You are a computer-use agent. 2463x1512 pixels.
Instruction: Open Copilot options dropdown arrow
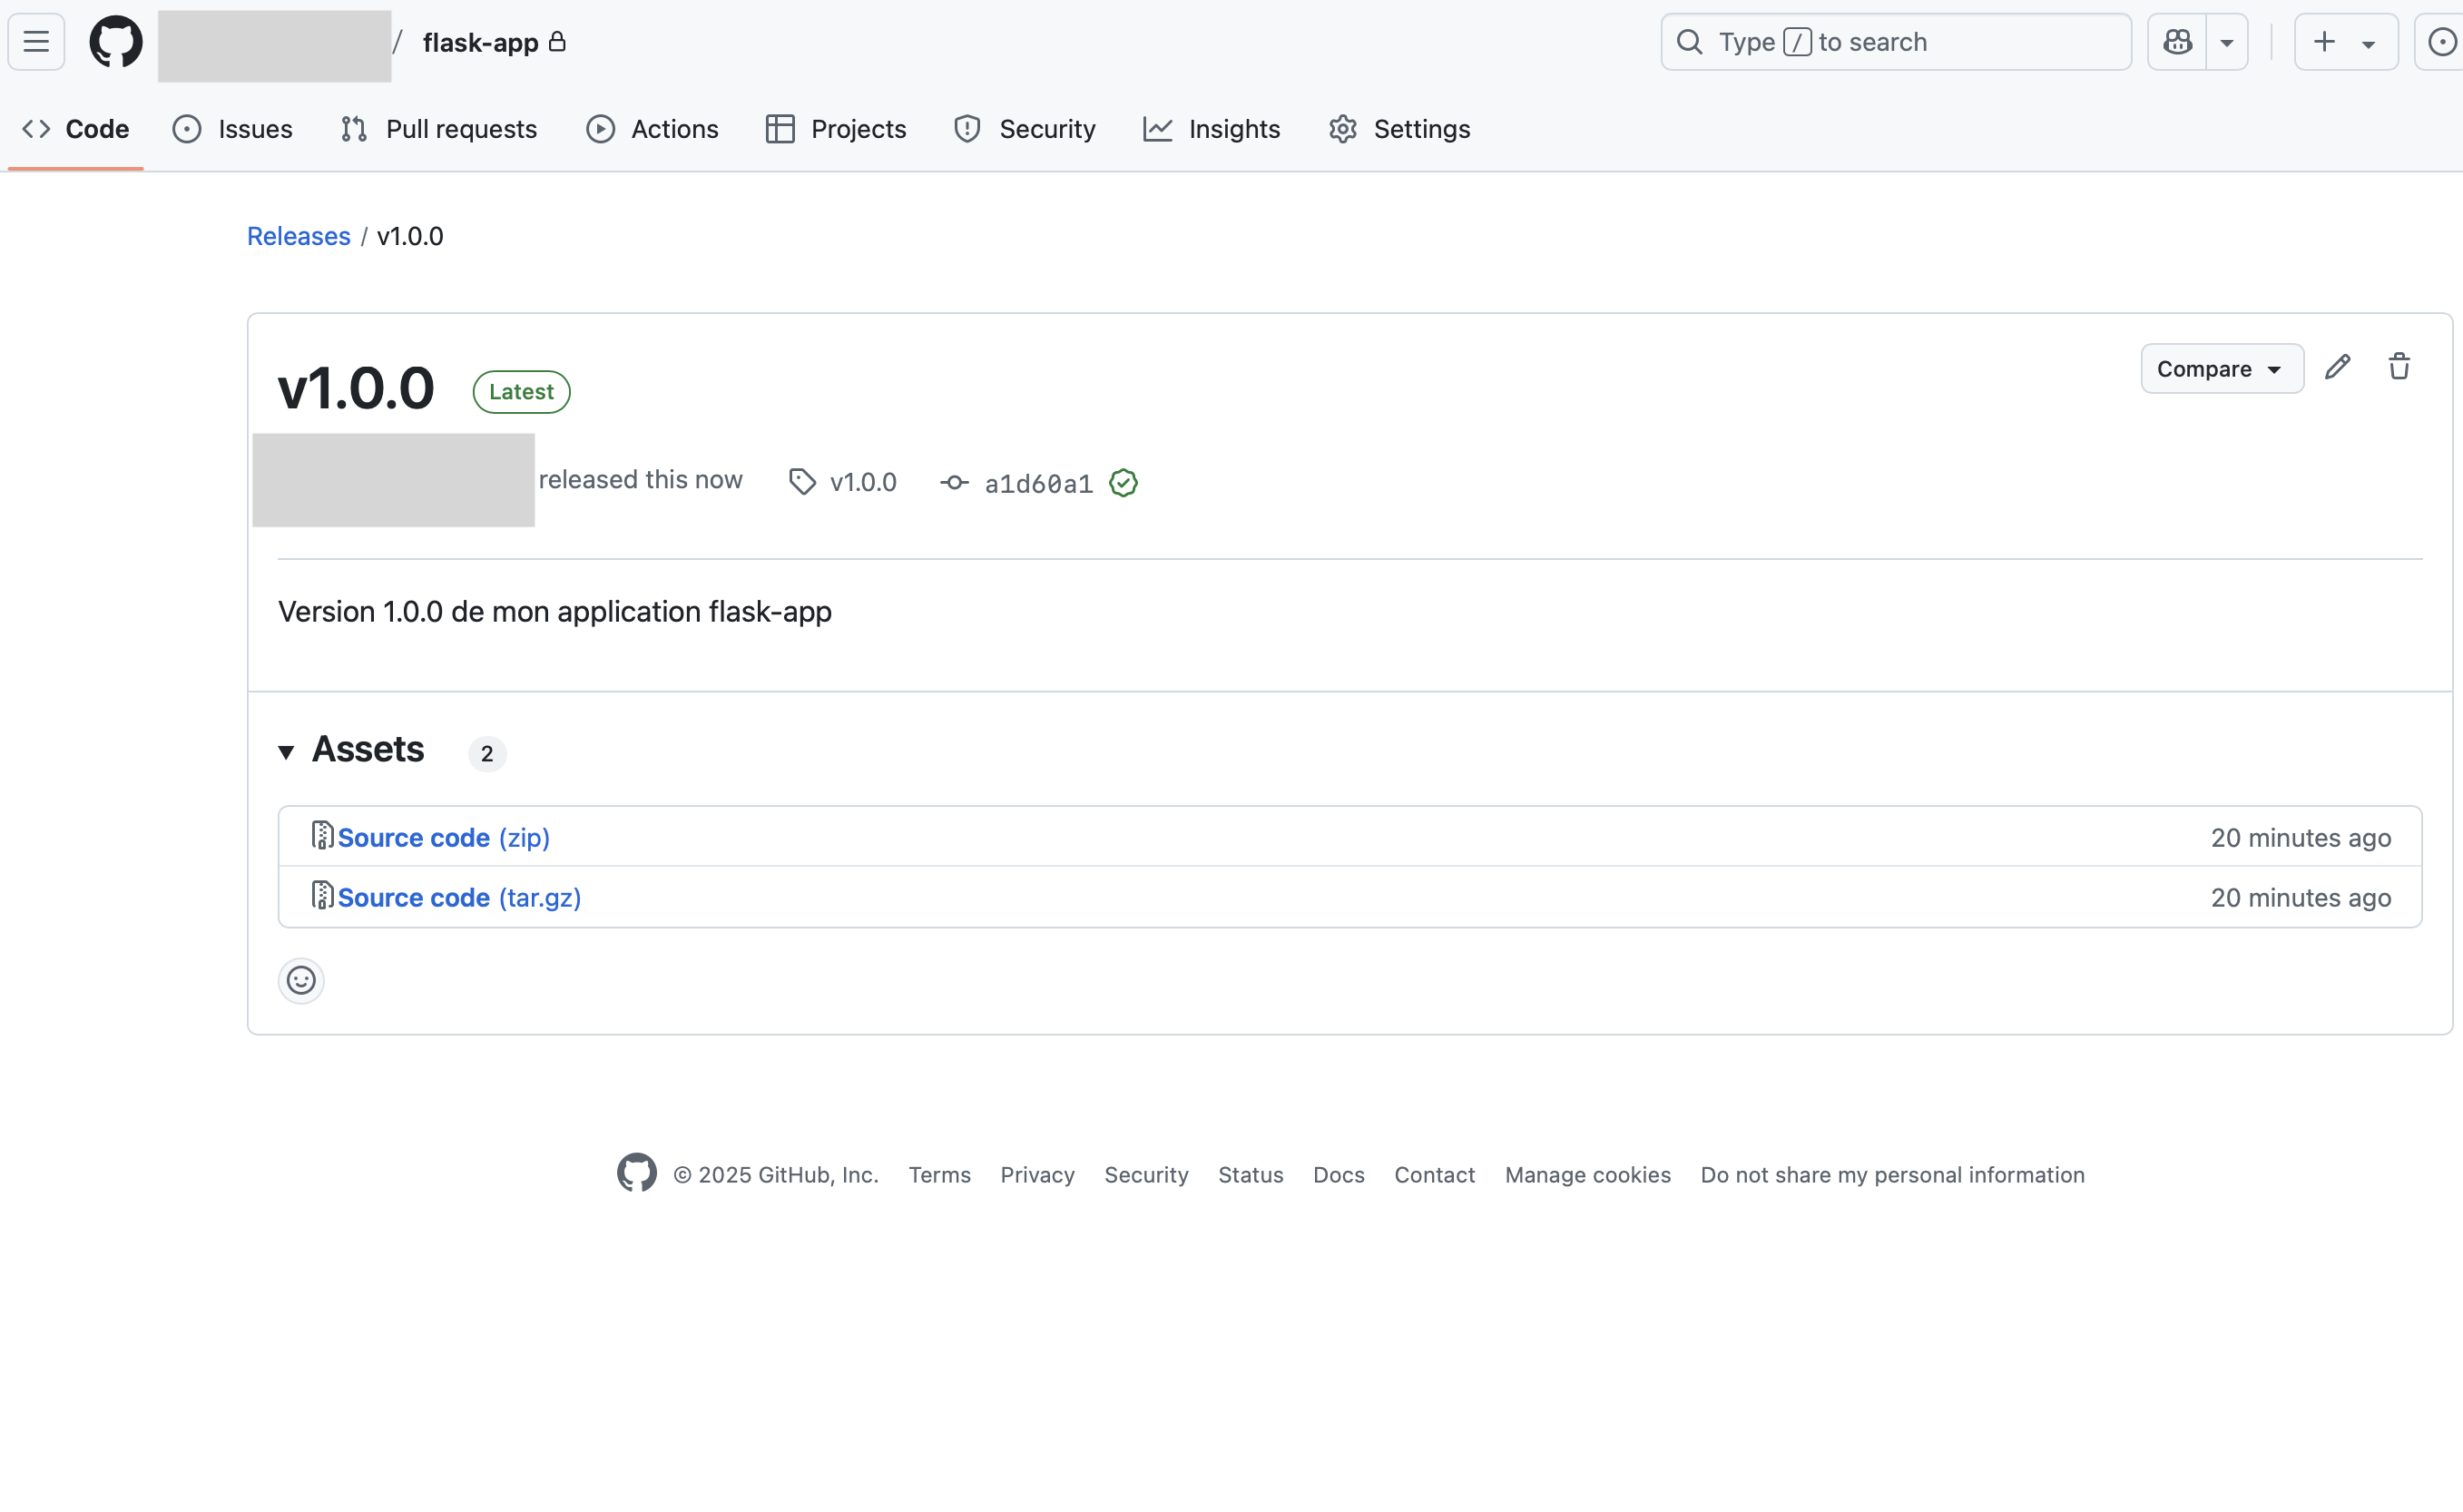click(x=2227, y=42)
